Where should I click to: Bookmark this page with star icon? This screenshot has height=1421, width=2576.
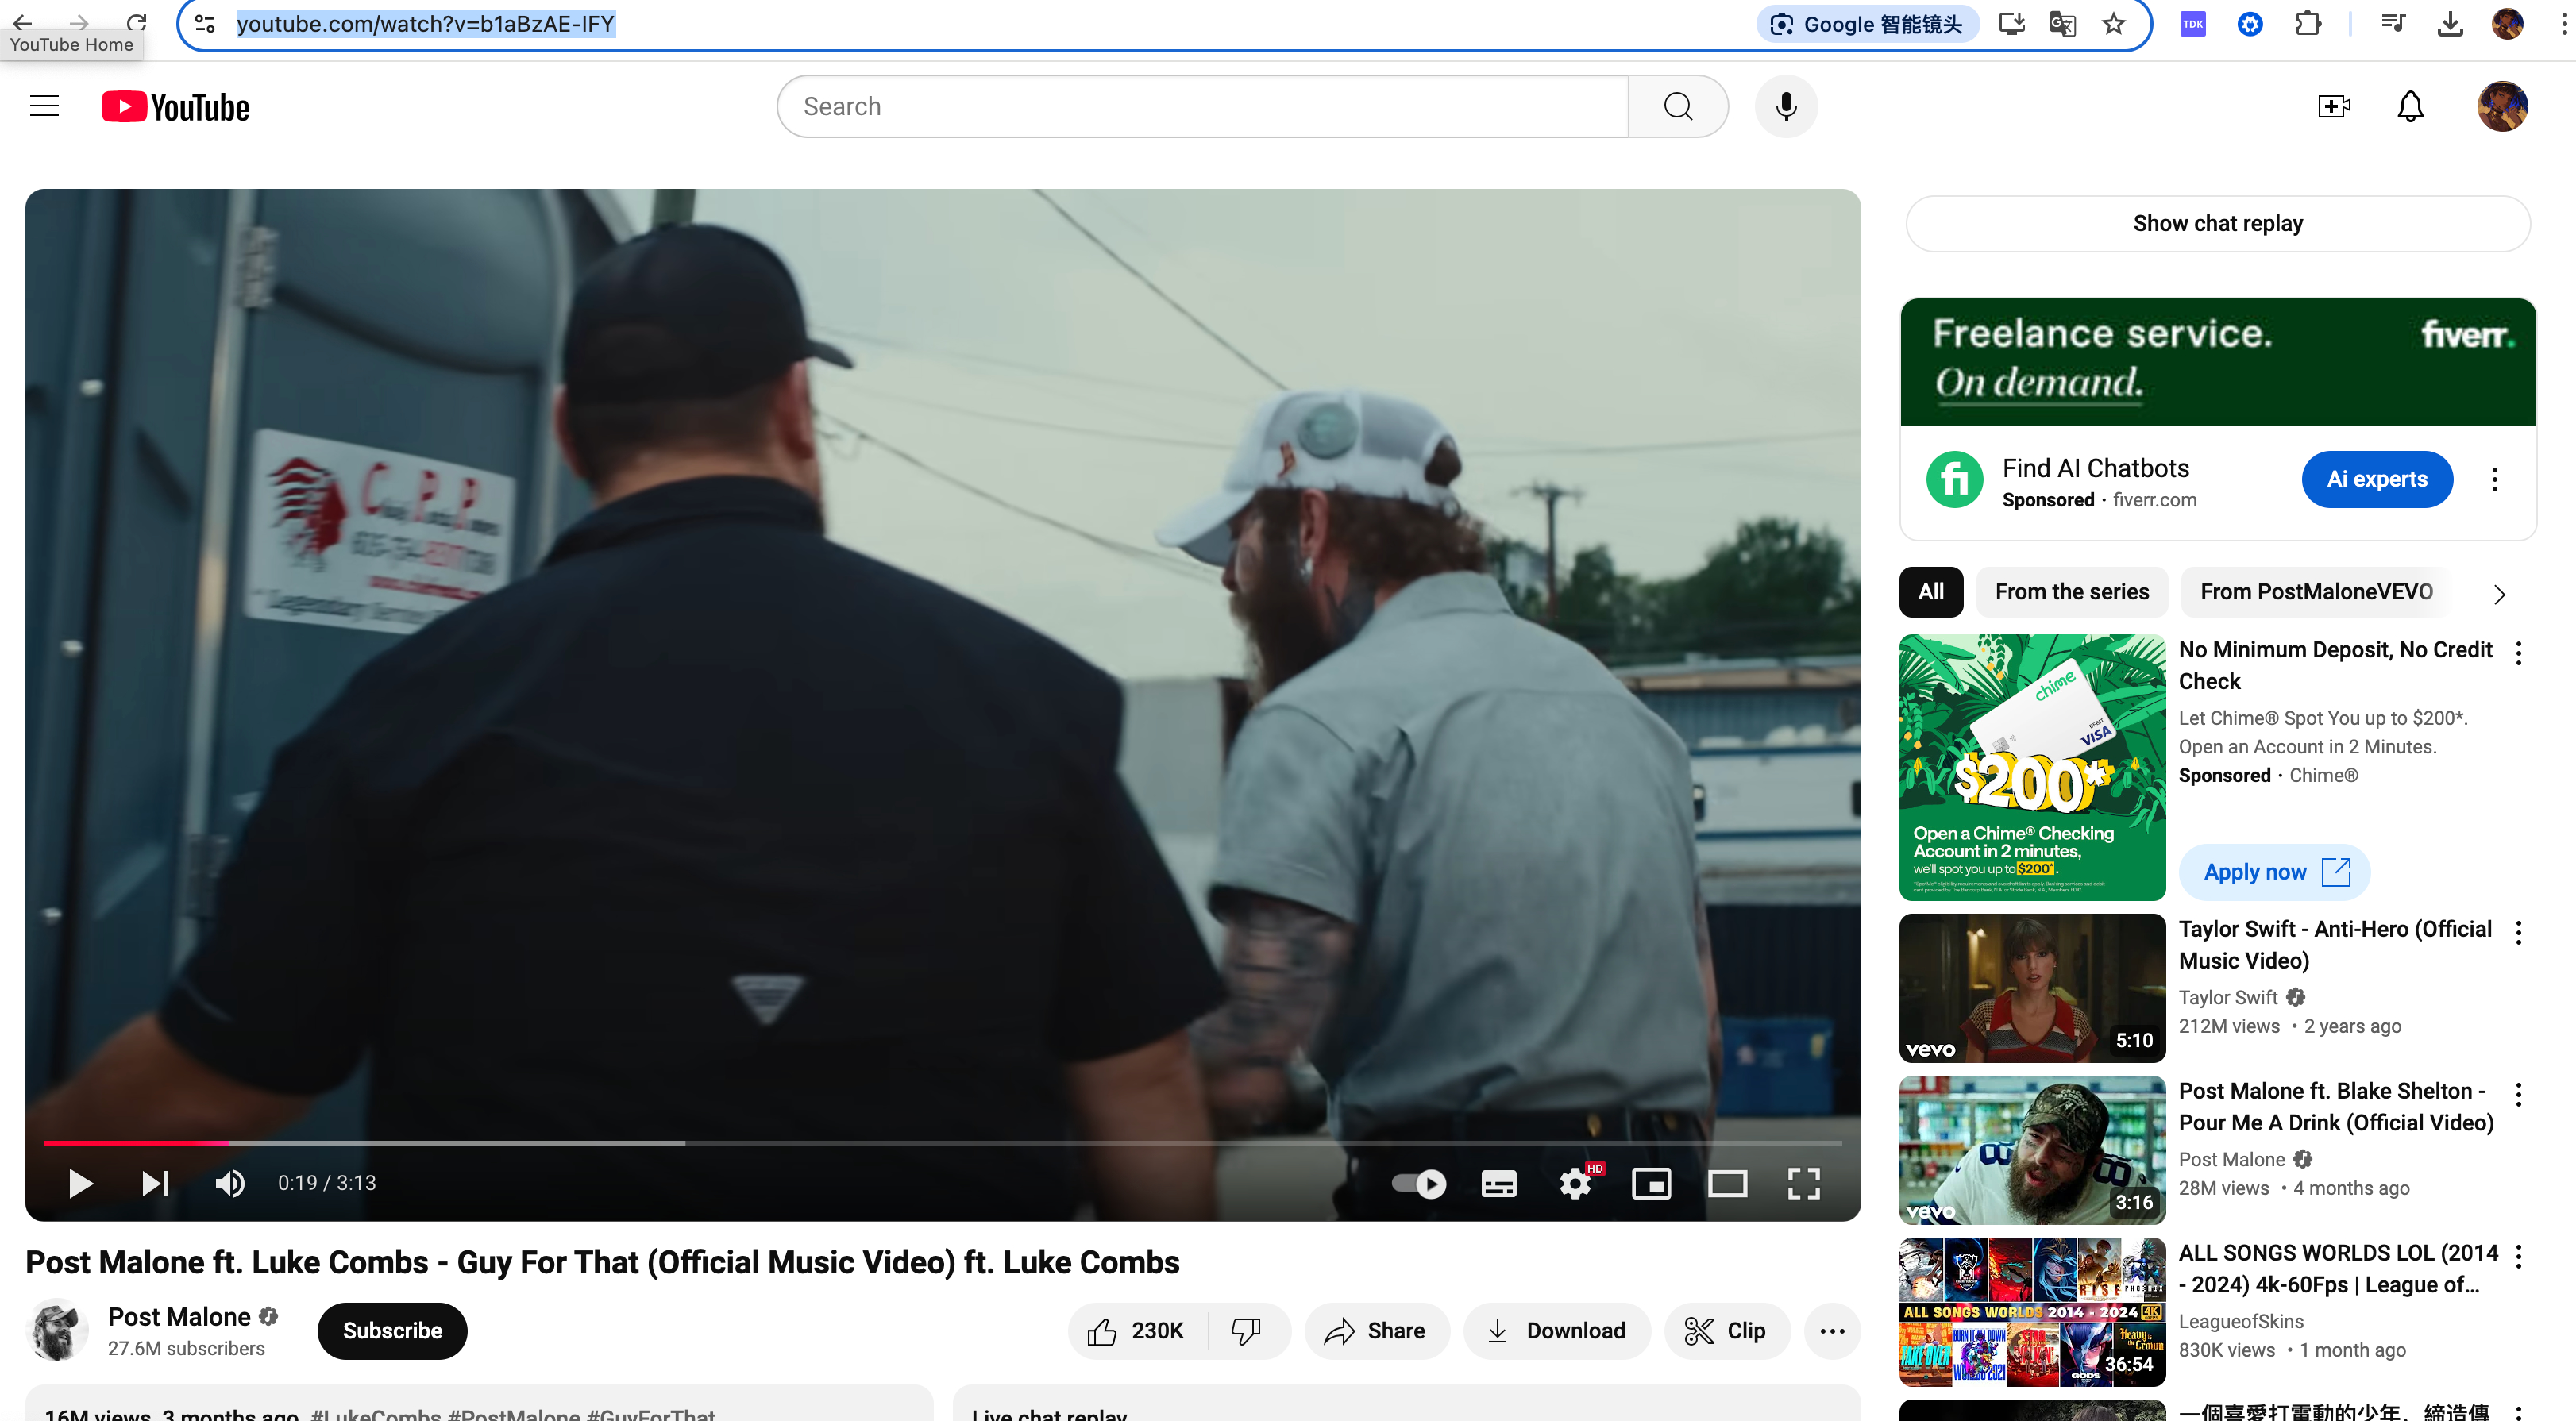tap(2113, 23)
